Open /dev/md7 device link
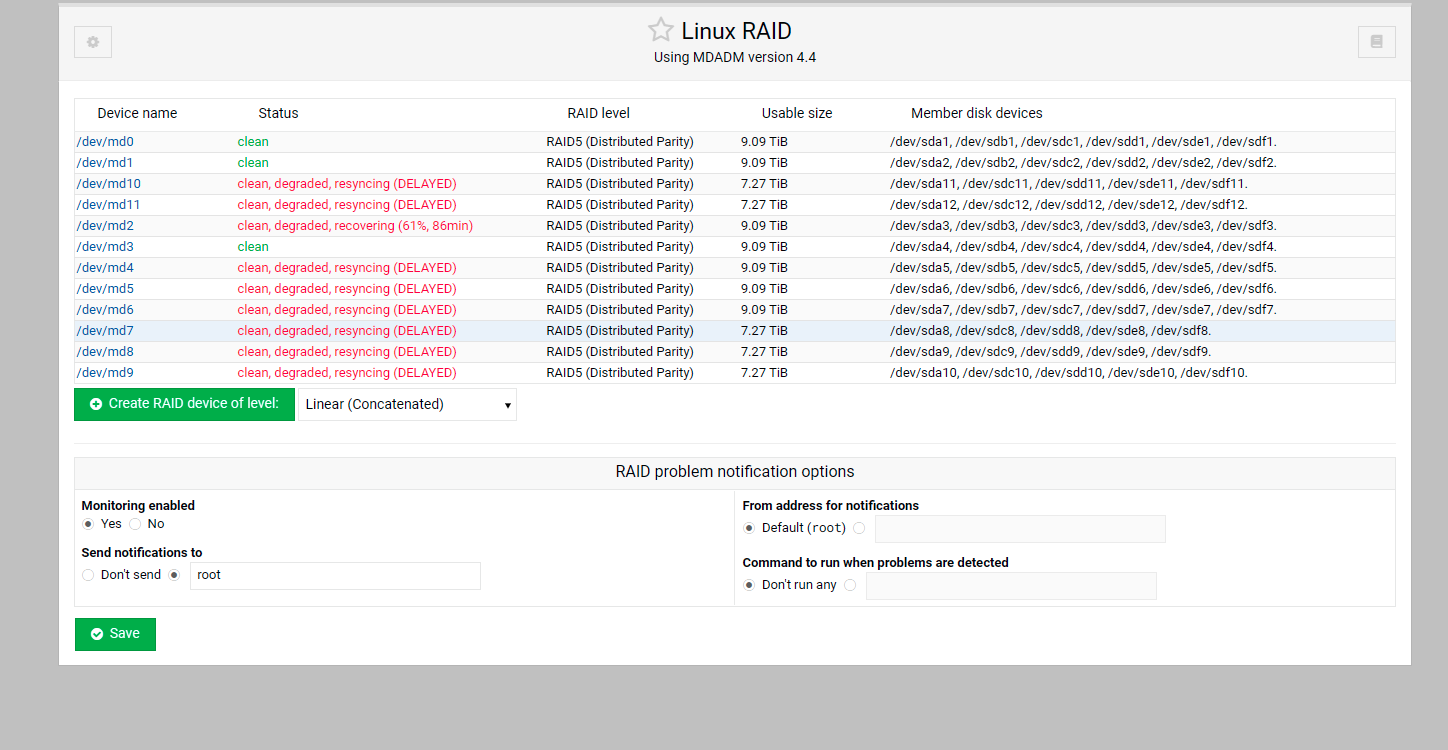Screen dimensions: 1448x750 (105, 331)
